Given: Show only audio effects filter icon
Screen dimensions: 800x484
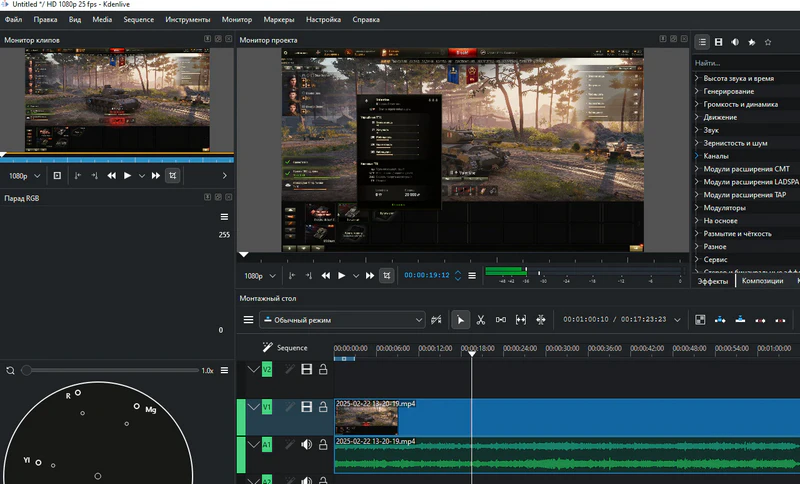Looking at the screenshot, I should 735,42.
